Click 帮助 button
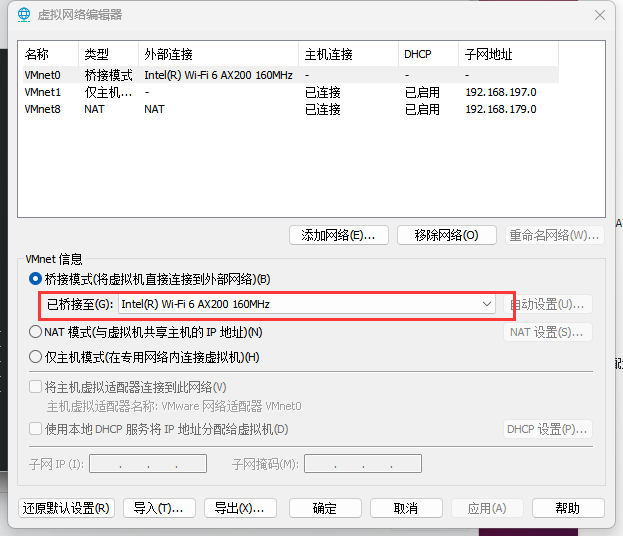Image resolution: width=623 pixels, height=536 pixels. click(x=568, y=508)
